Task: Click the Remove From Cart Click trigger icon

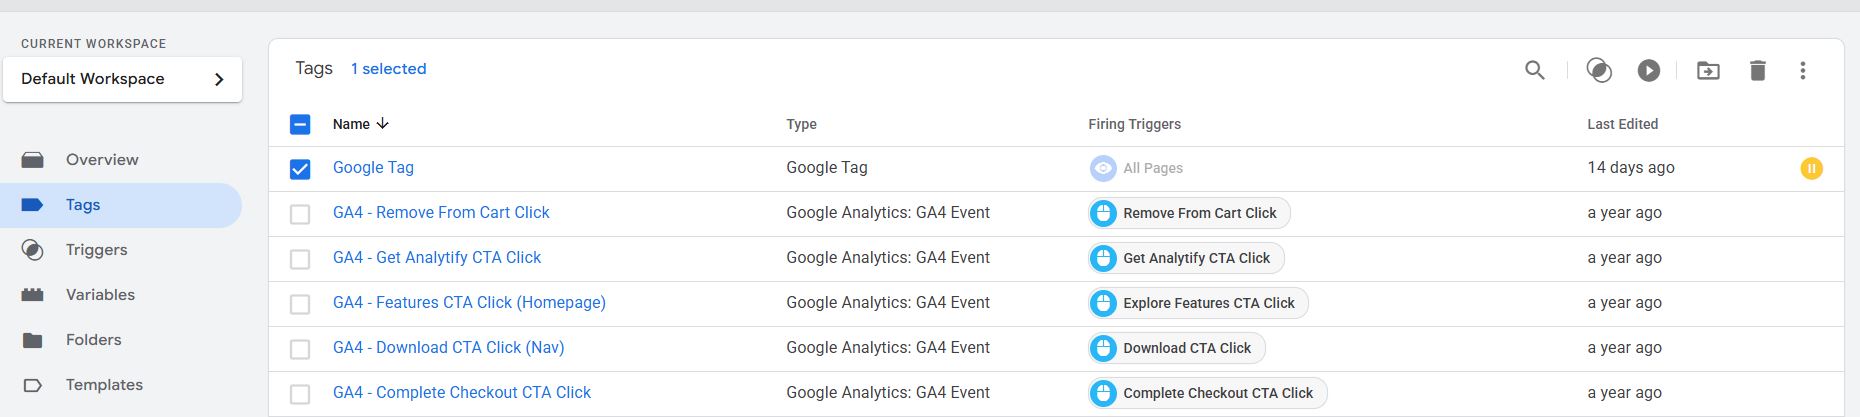Action: [1103, 213]
